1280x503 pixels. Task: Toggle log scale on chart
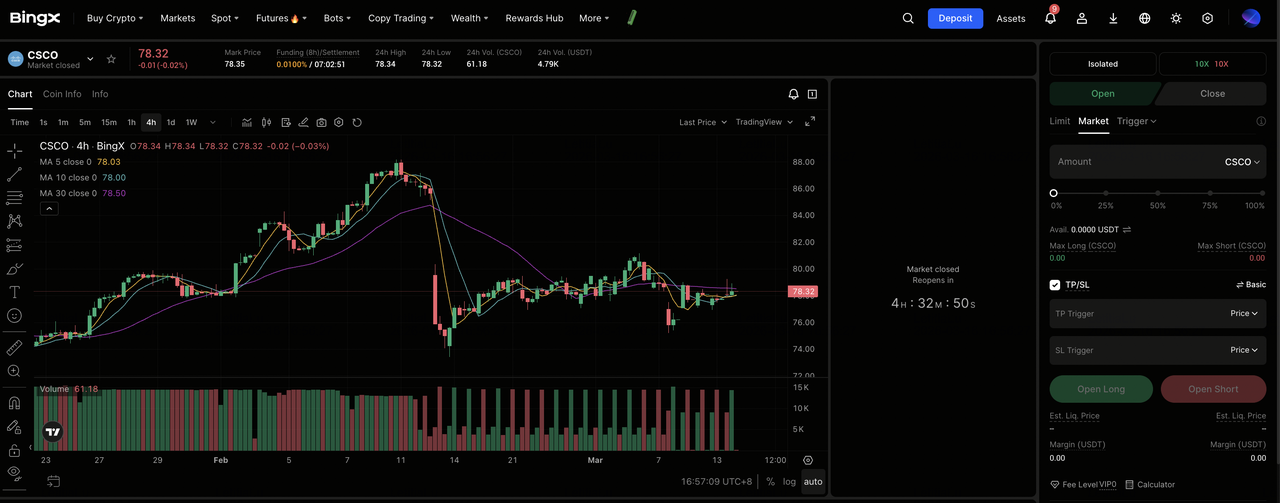pyautogui.click(x=789, y=481)
